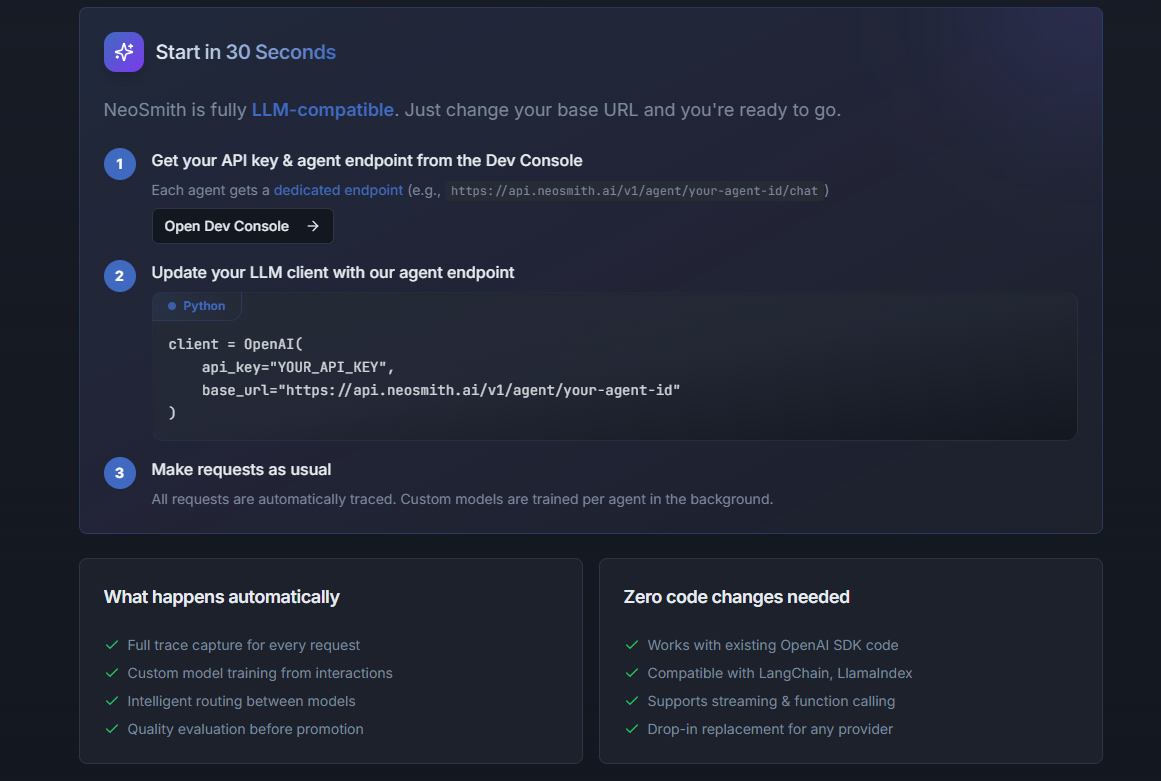Toggle the checkmark for Quality evaluation before promotion
This screenshot has height=781, width=1161.
tap(112, 730)
